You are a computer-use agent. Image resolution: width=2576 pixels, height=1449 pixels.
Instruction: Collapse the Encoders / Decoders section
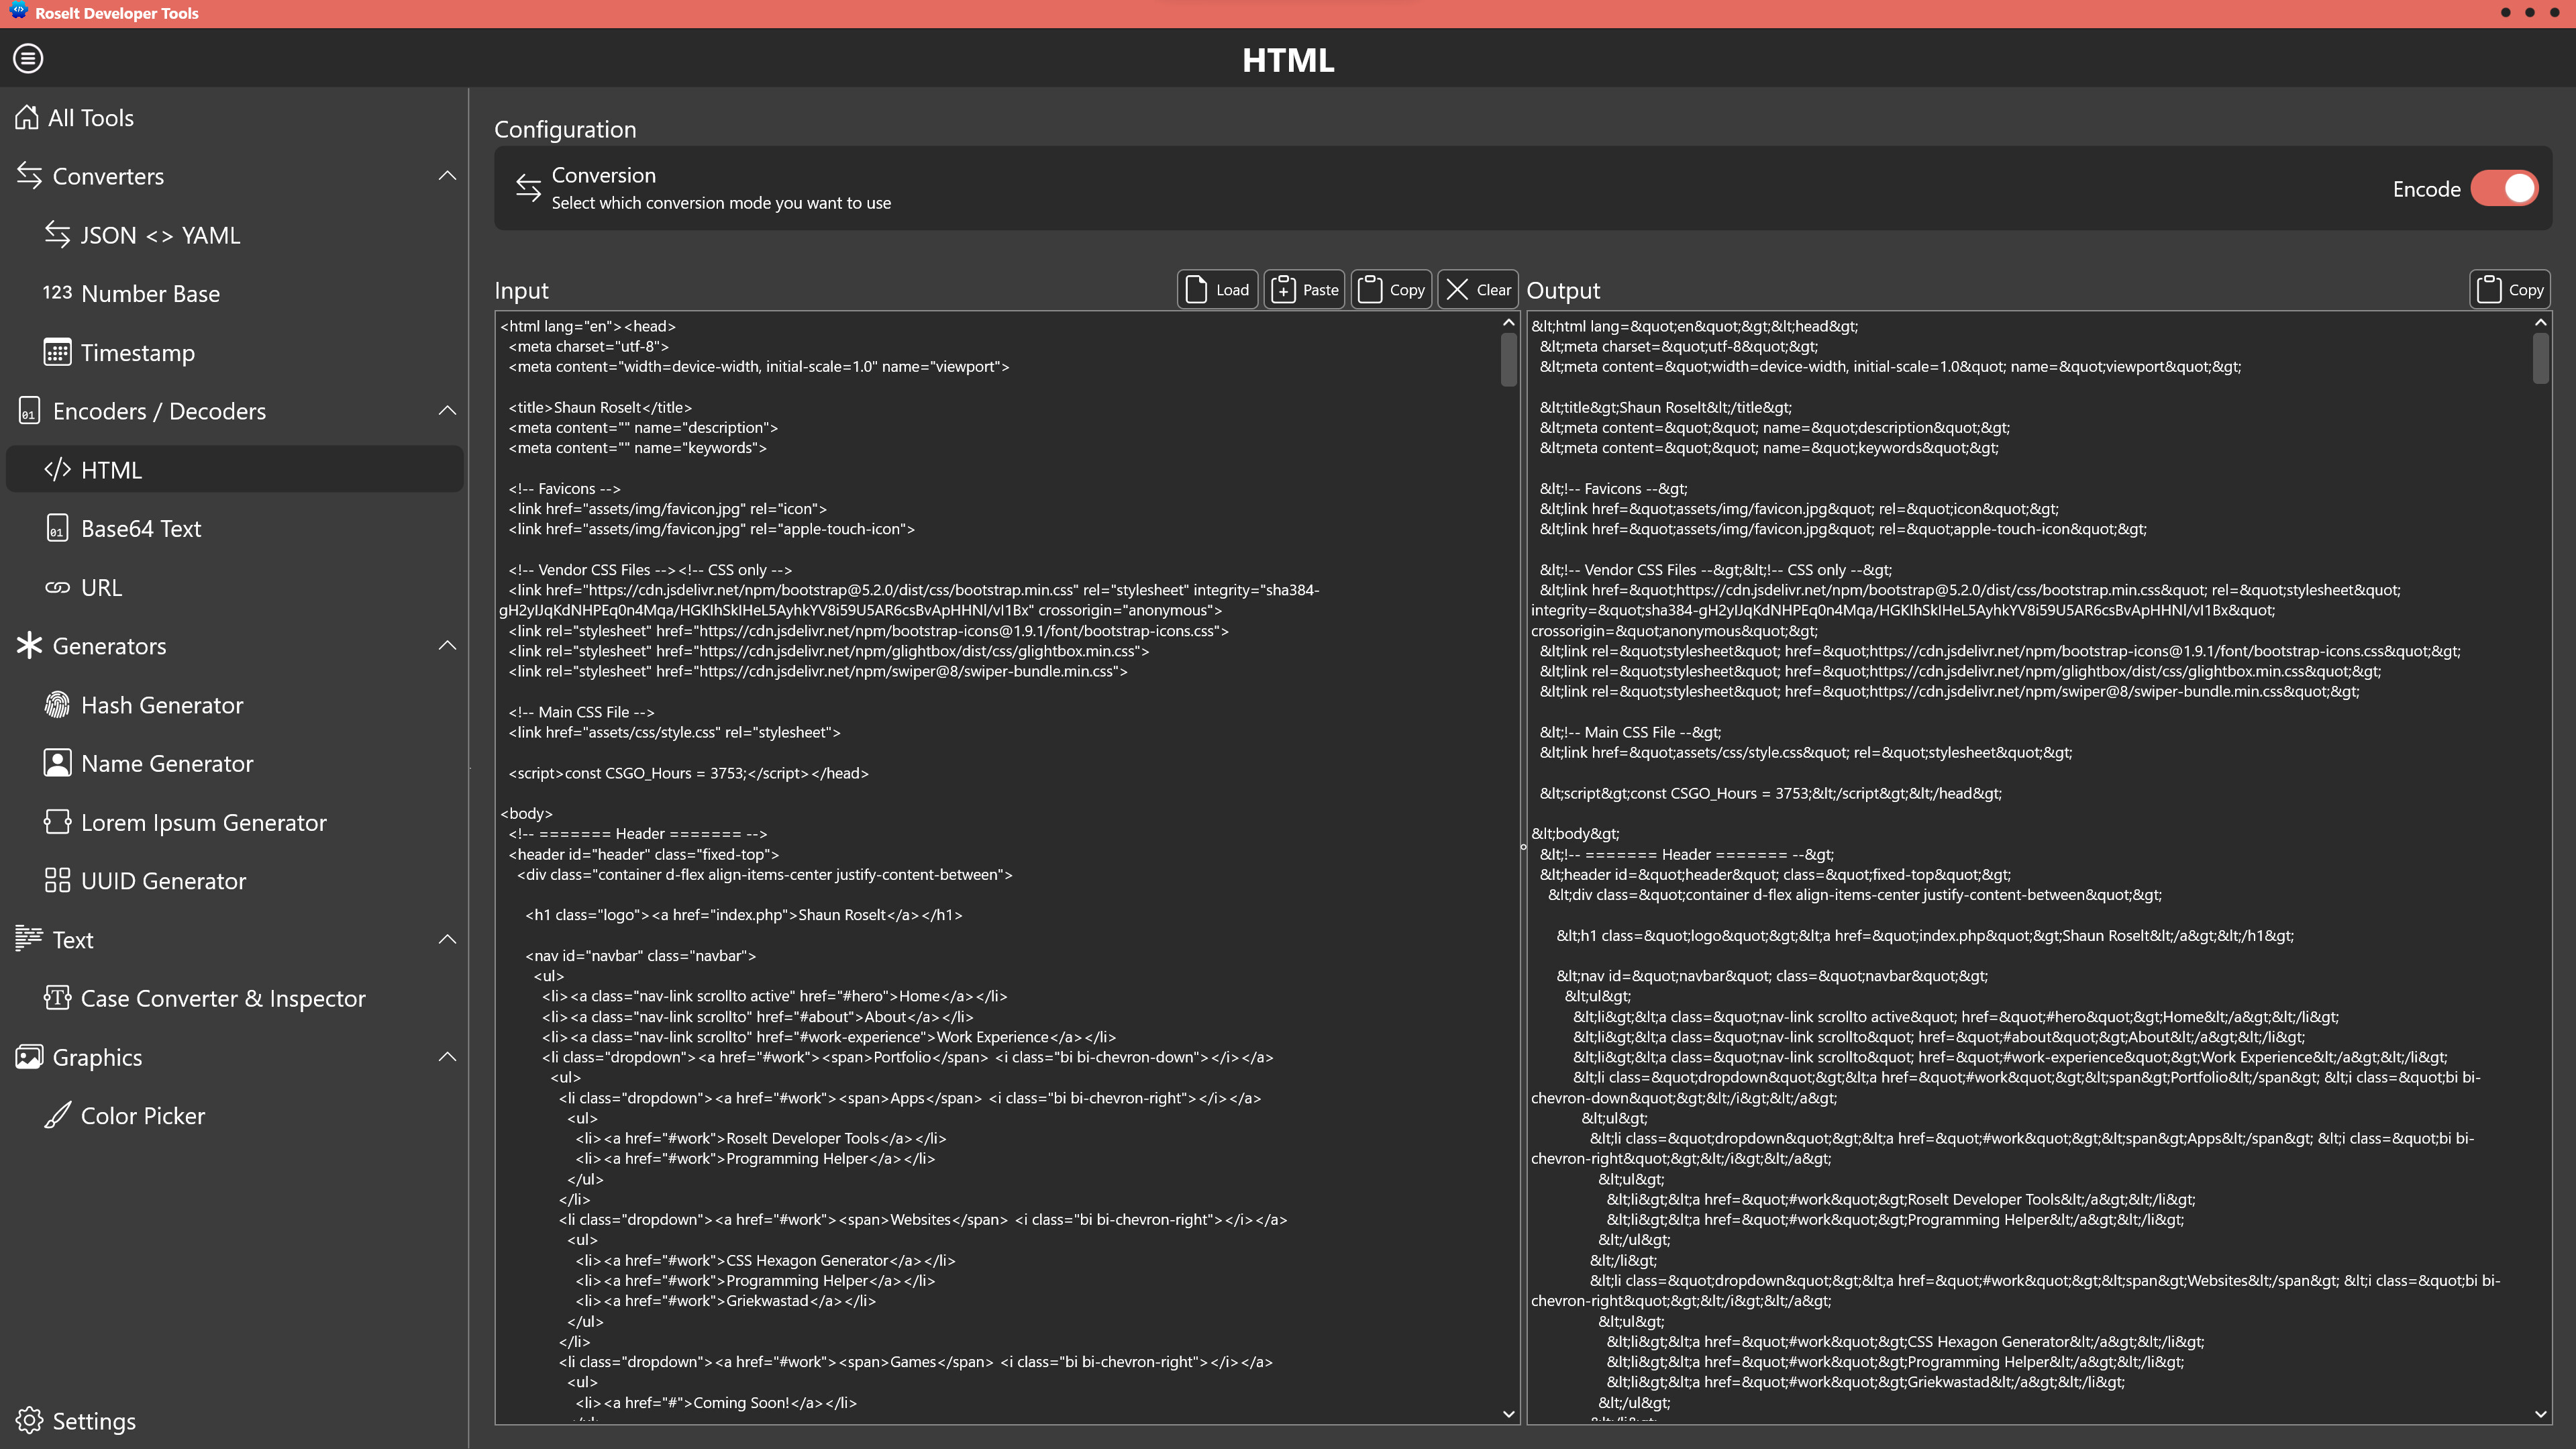pyautogui.click(x=447, y=410)
